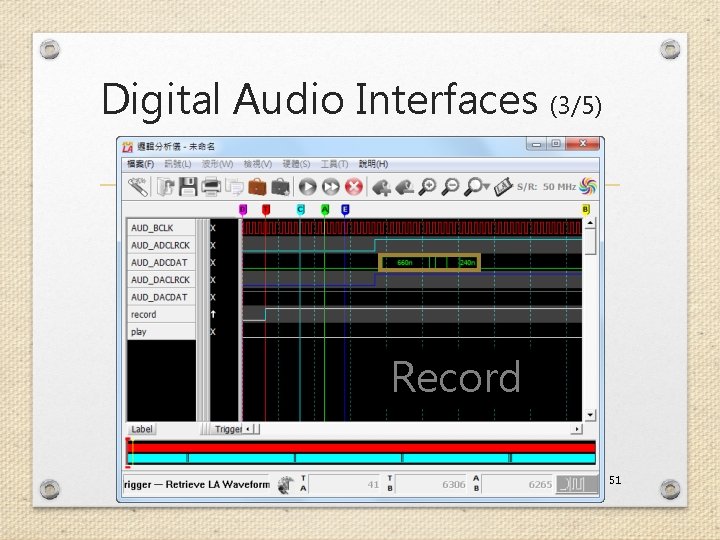Select the AUD_DACDAT signal label
This screenshot has height=540, width=720.
click(x=162, y=297)
